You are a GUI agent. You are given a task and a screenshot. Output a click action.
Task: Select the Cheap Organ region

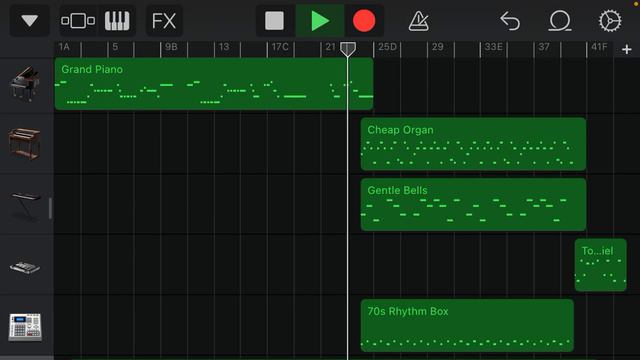(x=473, y=144)
